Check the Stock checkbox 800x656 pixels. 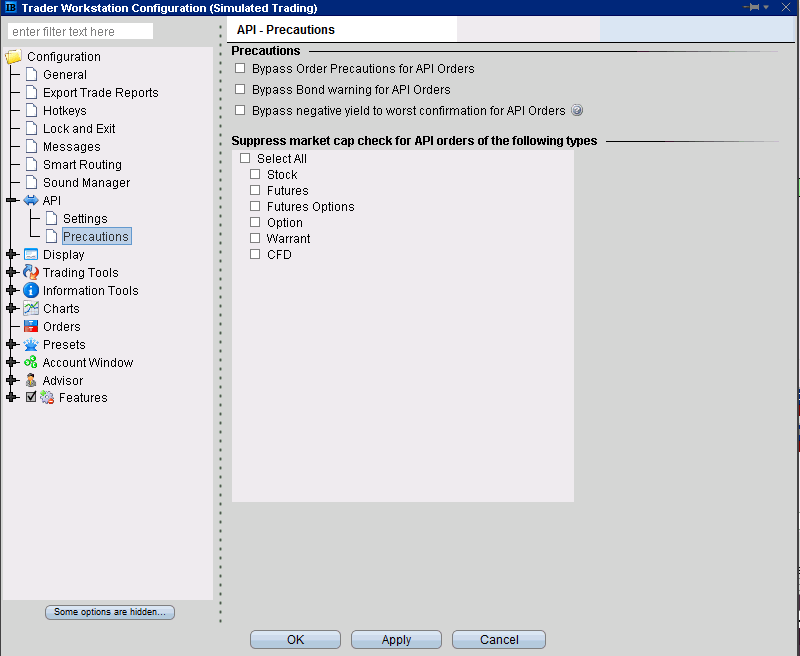[255, 174]
